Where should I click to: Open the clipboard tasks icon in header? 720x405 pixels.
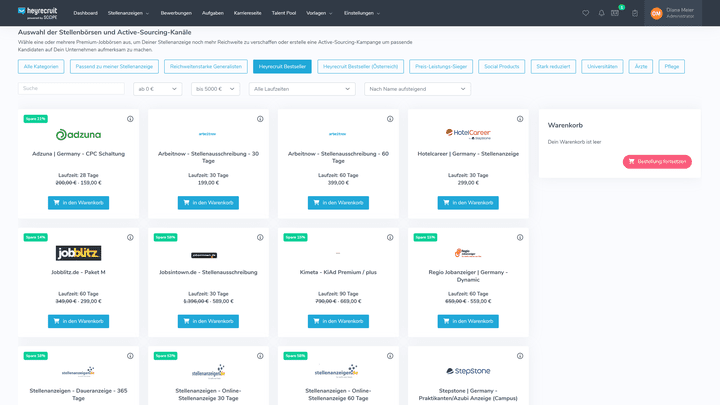click(x=635, y=13)
